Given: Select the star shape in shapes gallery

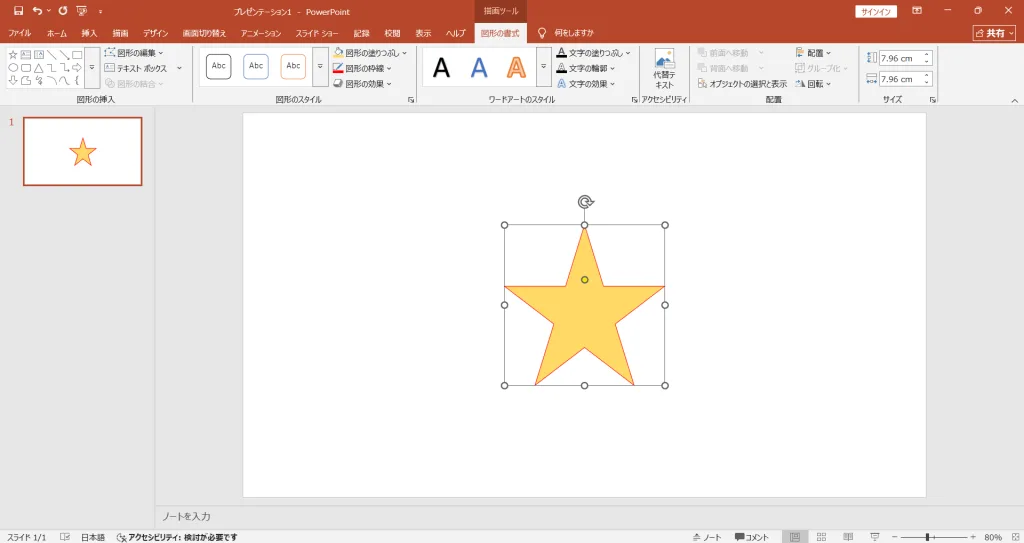Looking at the screenshot, I should [x=13, y=55].
